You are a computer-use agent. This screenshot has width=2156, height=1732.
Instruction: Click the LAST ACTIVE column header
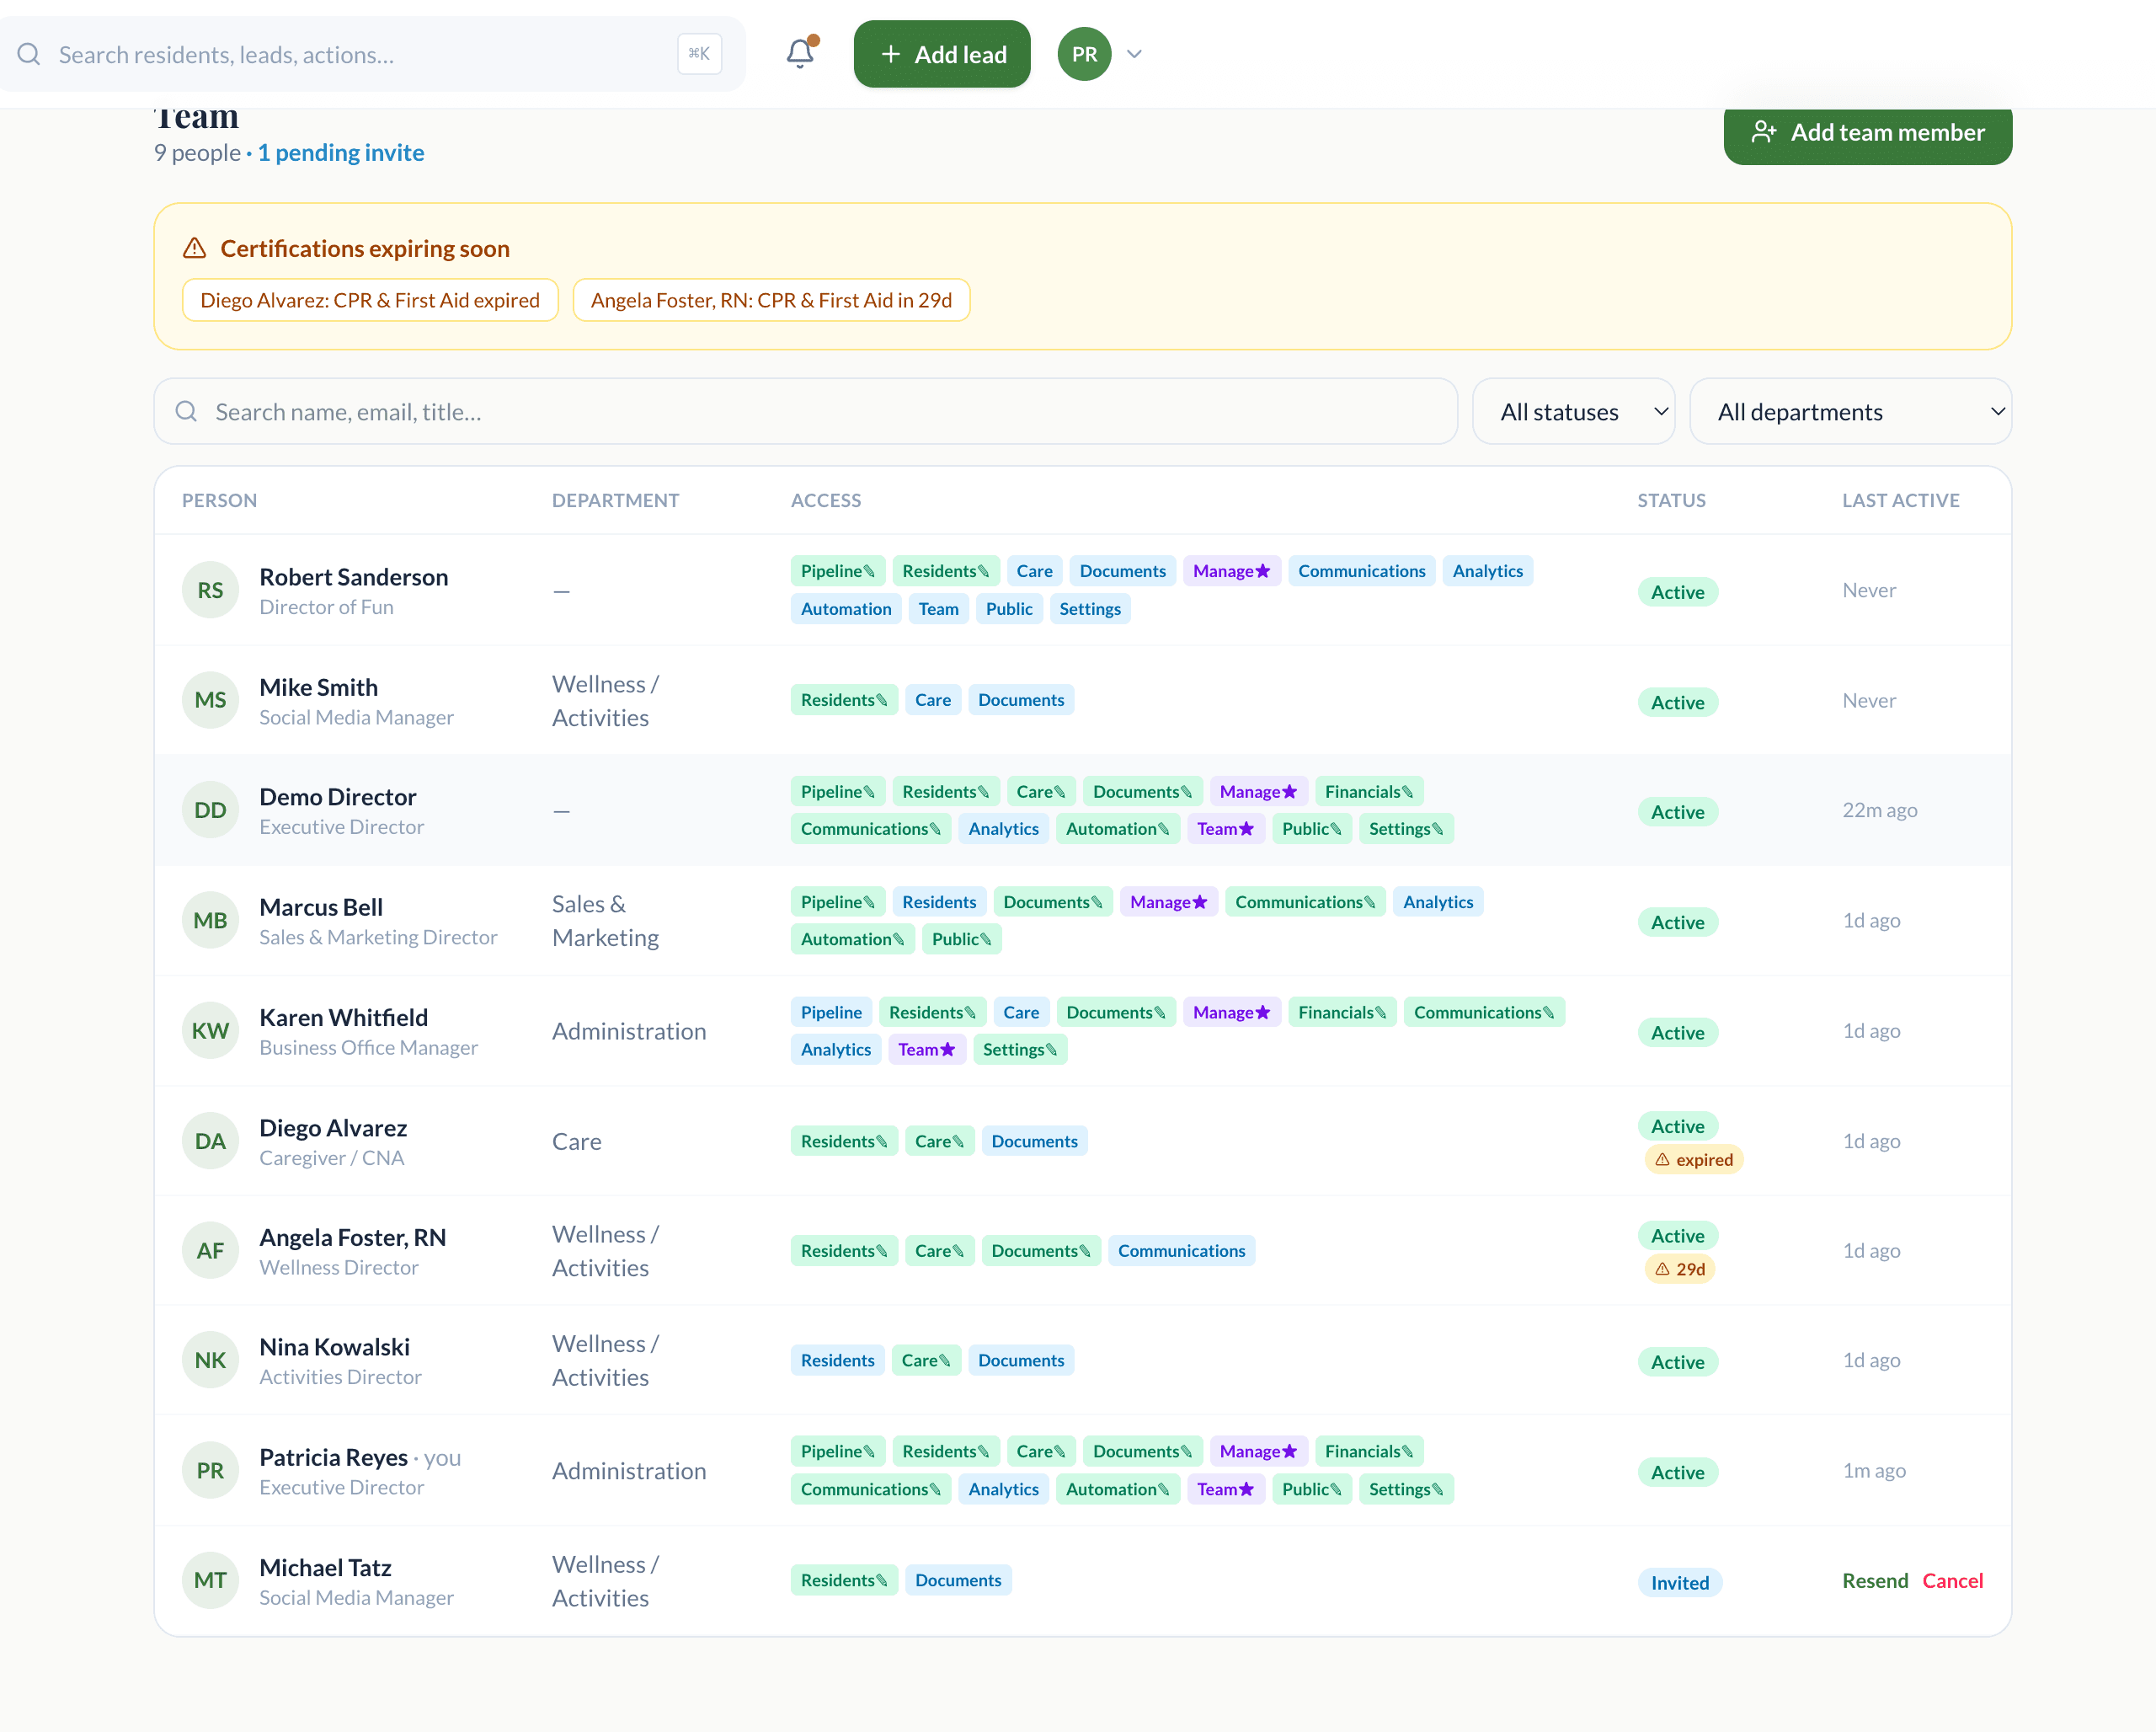pos(1900,500)
